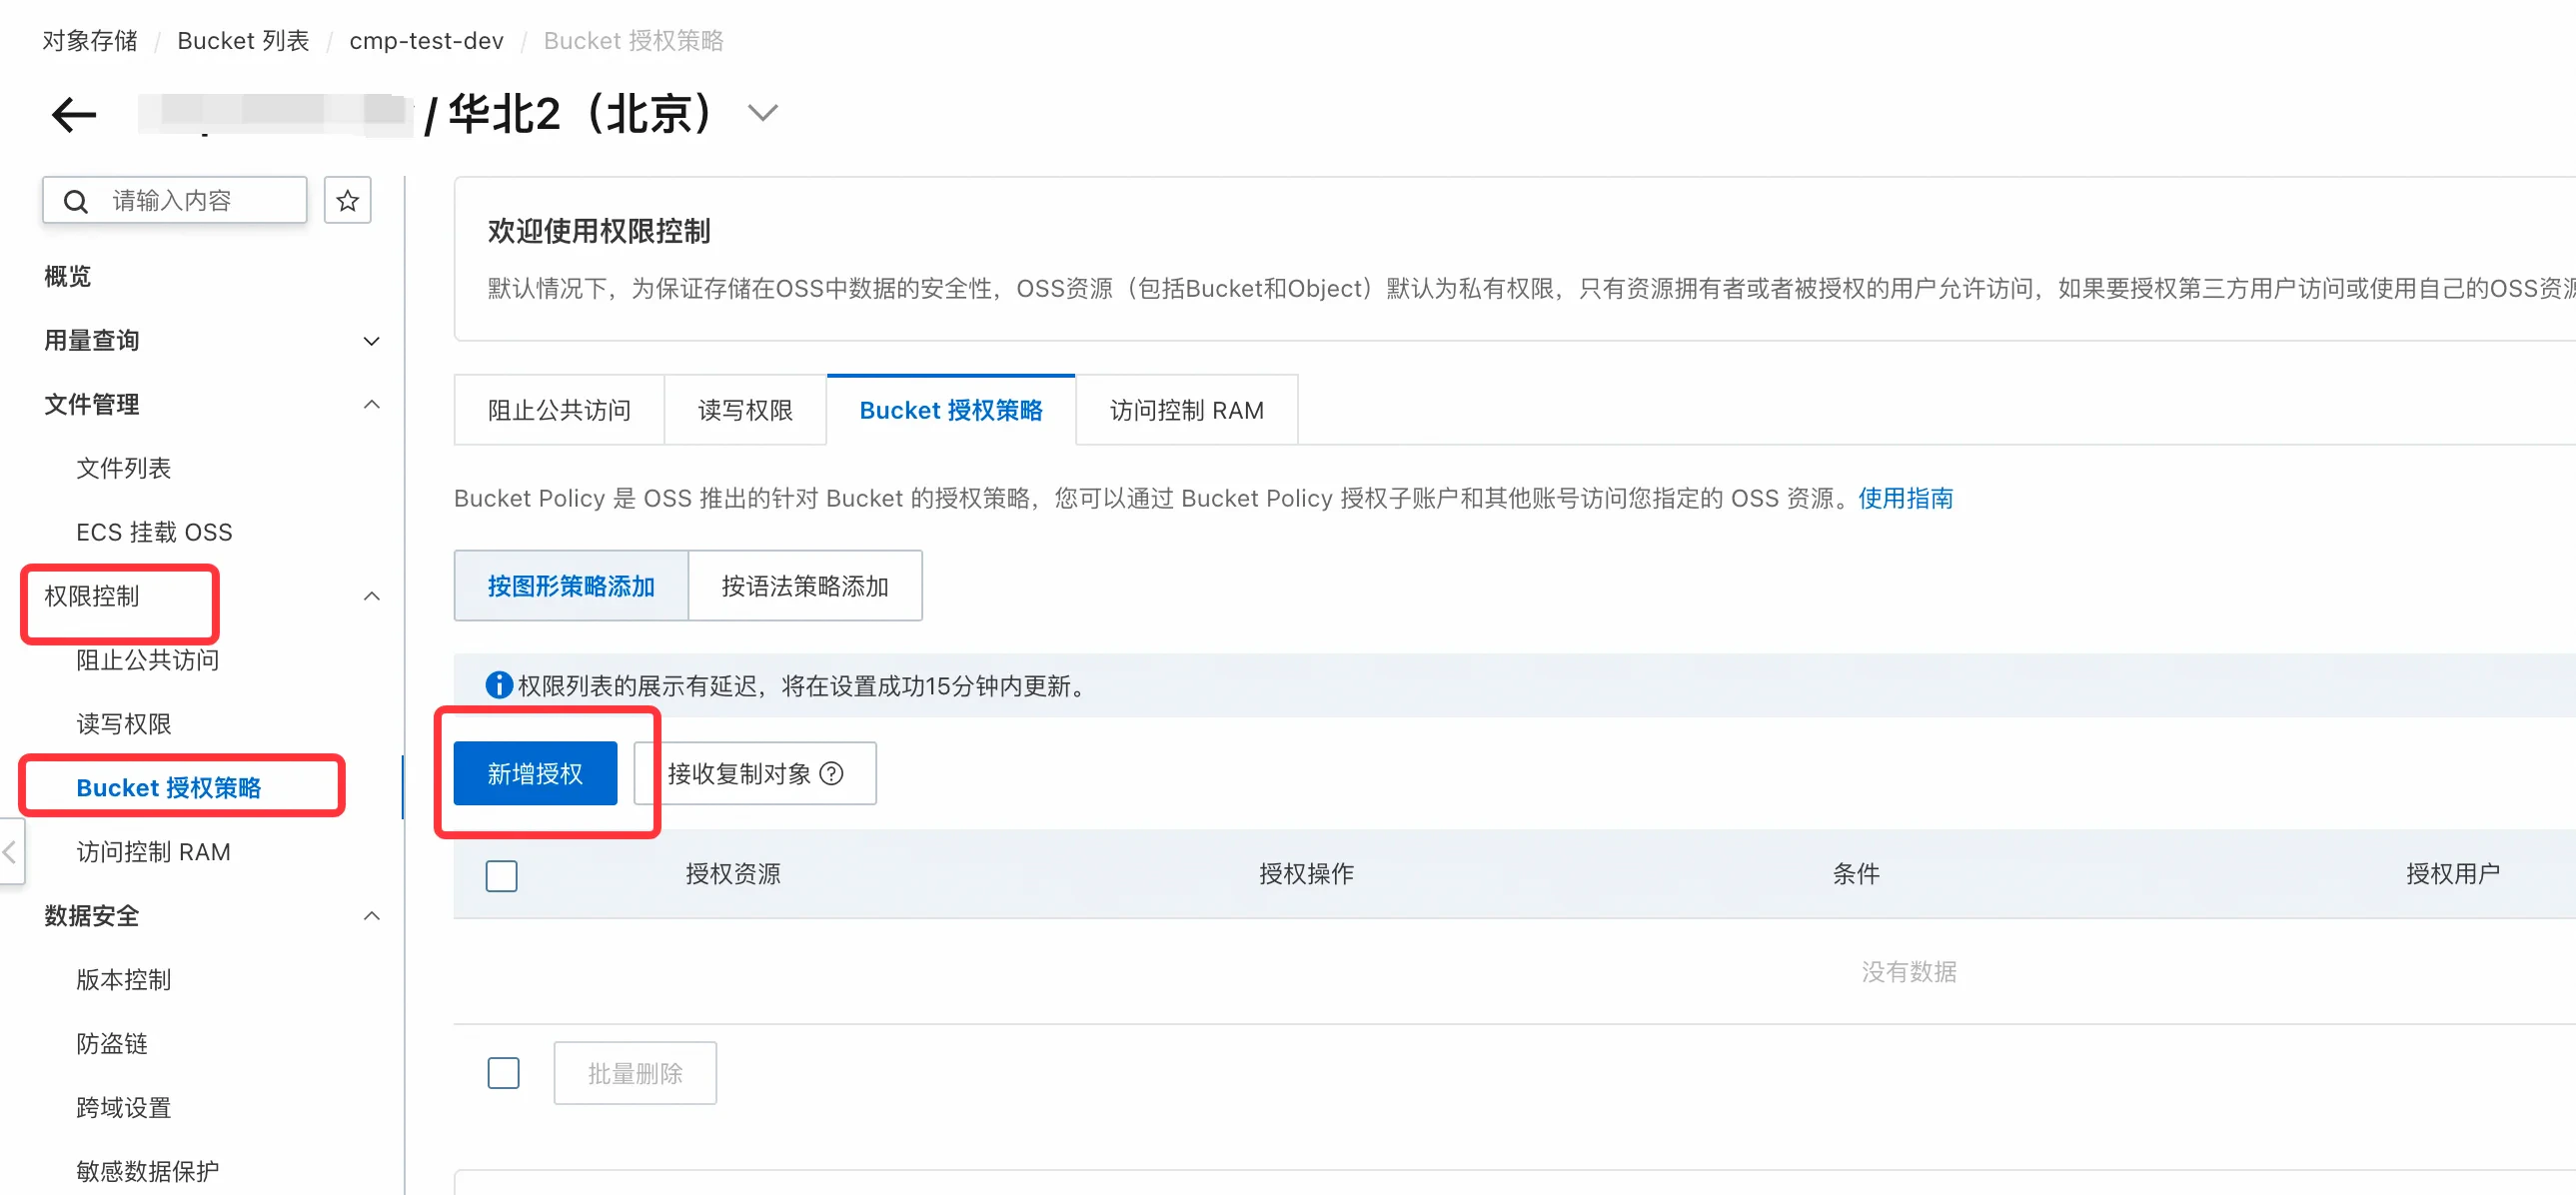Click the 请输入内容 search field
The height and width of the screenshot is (1195, 2576).
pyautogui.click(x=200, y=201)
